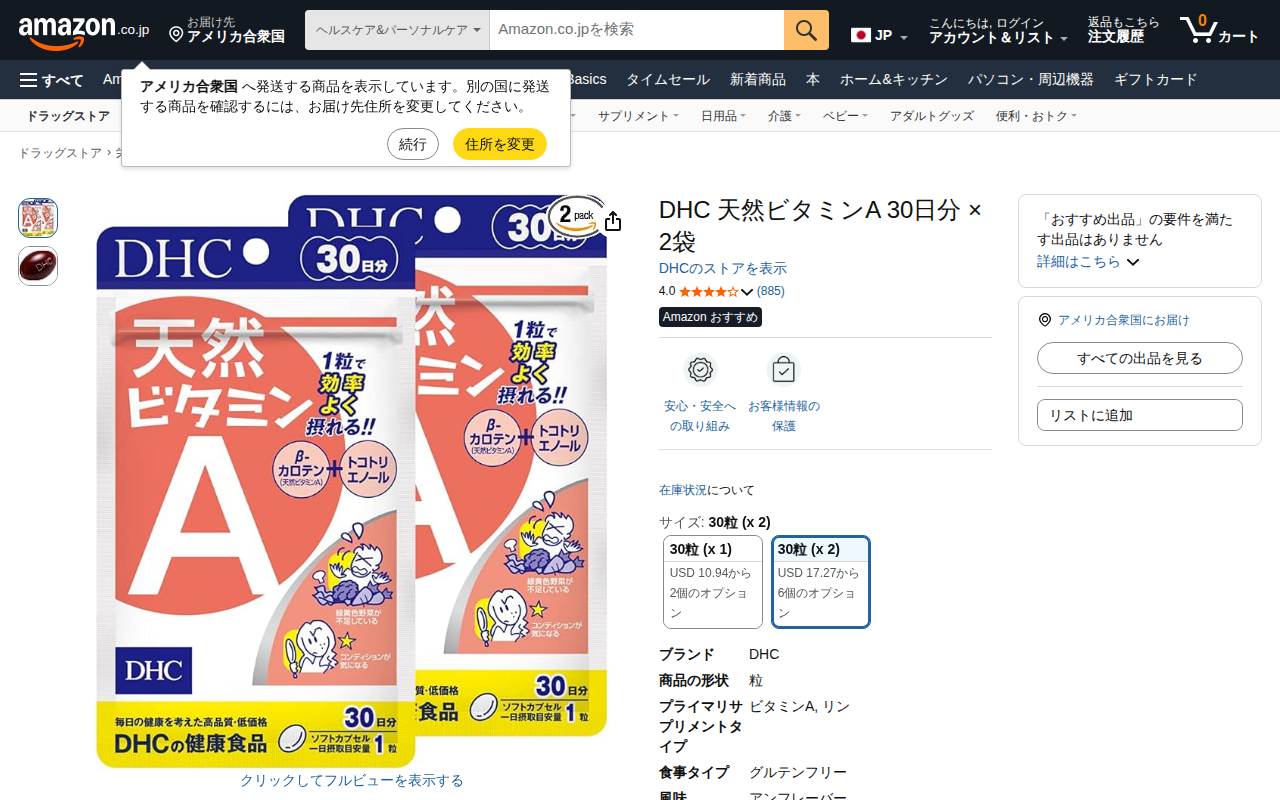Image resolution: width=1280 pixels, height=800 pixels.
Task: Click the share icon above product image
Action: pyautogui.click(x=613, y=221)
